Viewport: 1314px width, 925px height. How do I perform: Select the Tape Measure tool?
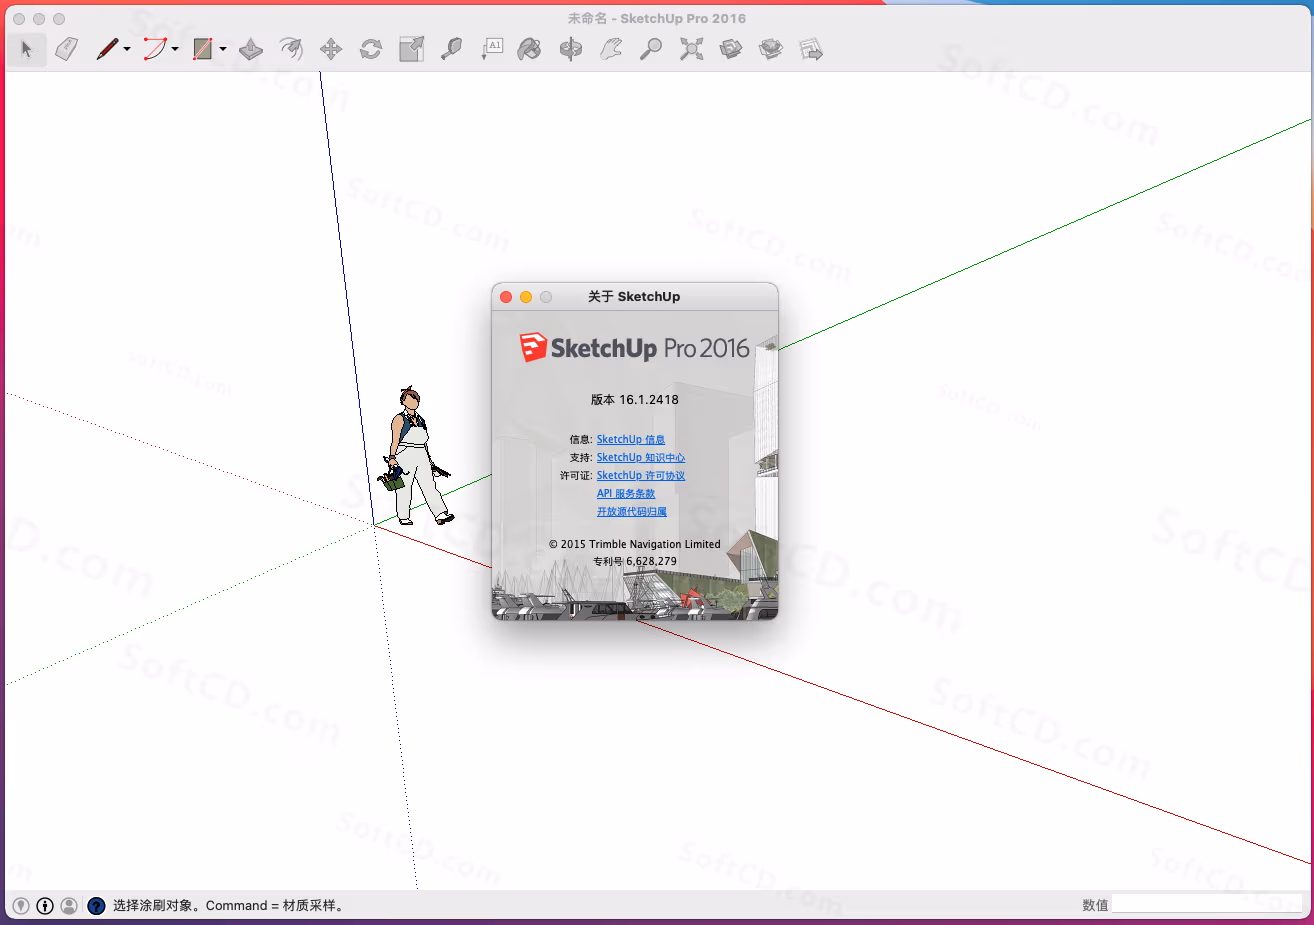pyautogui.click(x=451, y=49)
